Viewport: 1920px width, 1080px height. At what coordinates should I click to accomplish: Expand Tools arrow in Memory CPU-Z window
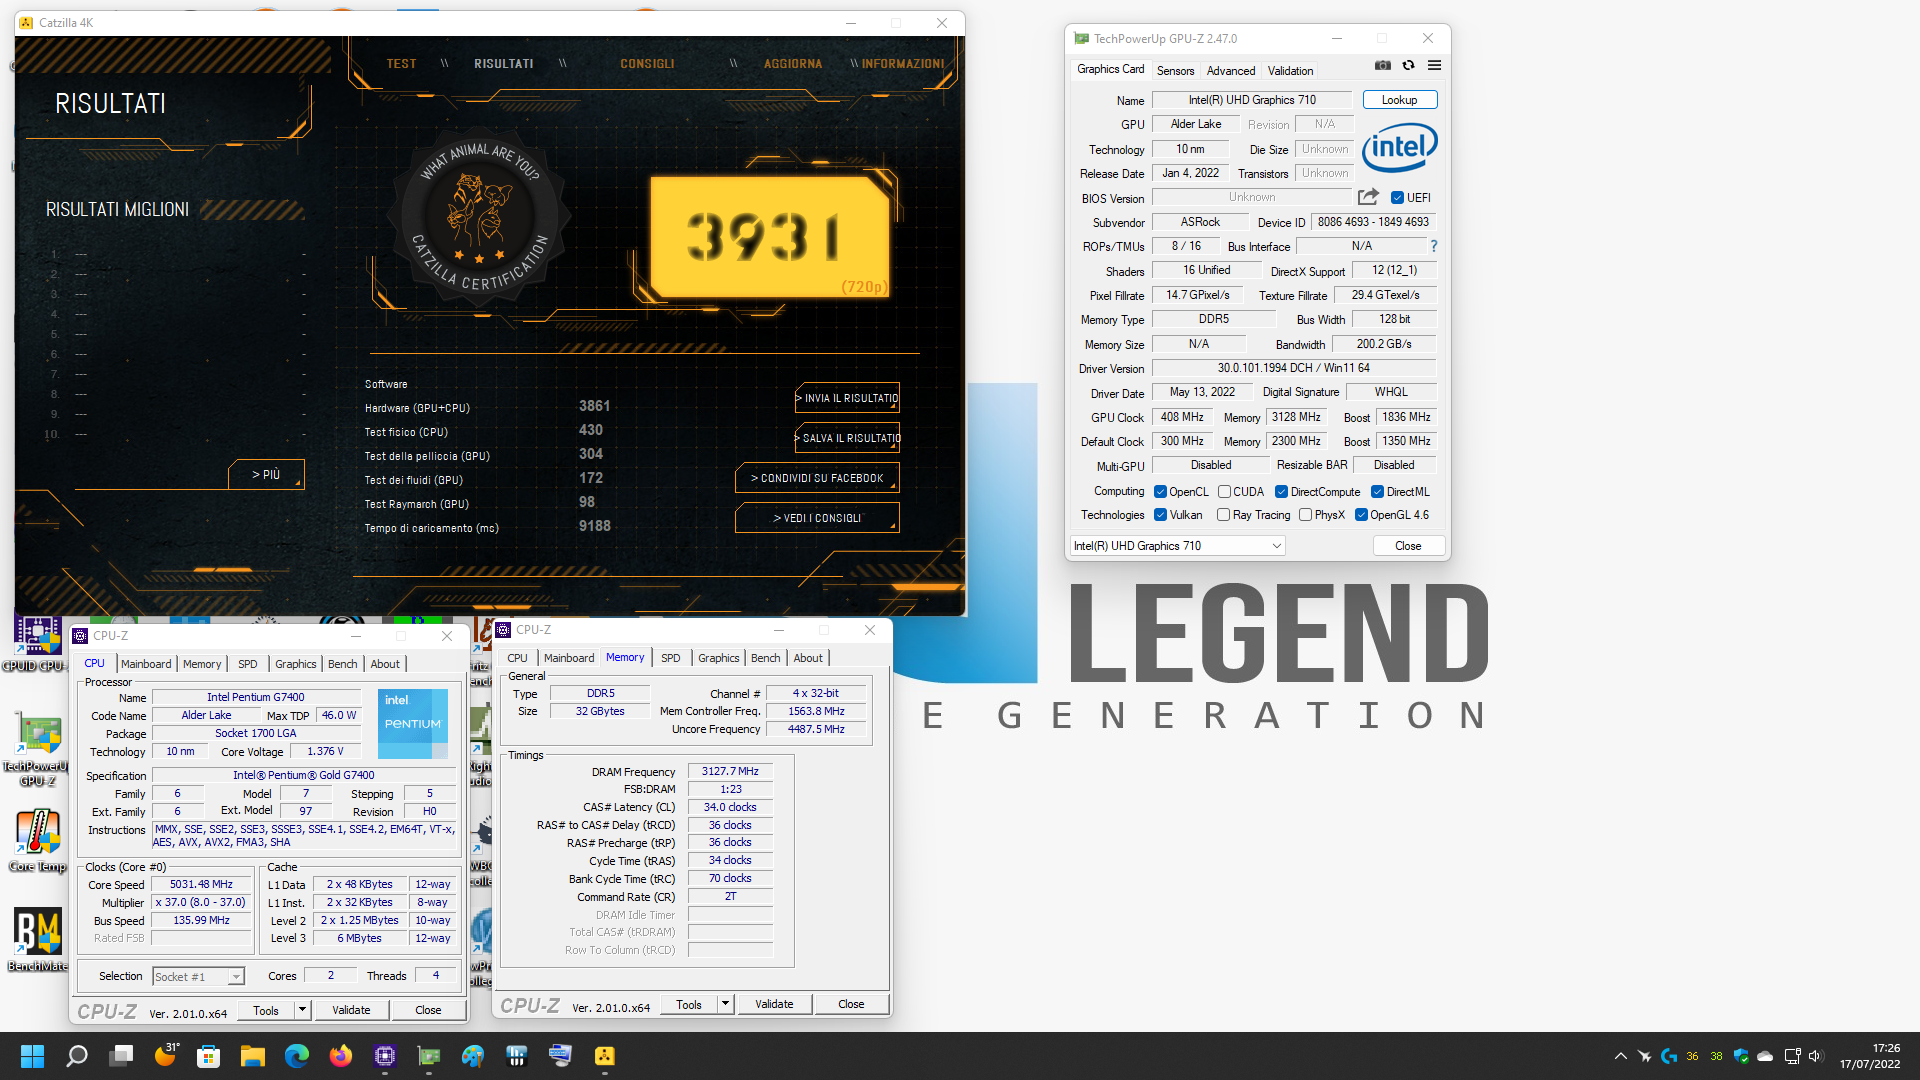tap(725, 1004)
